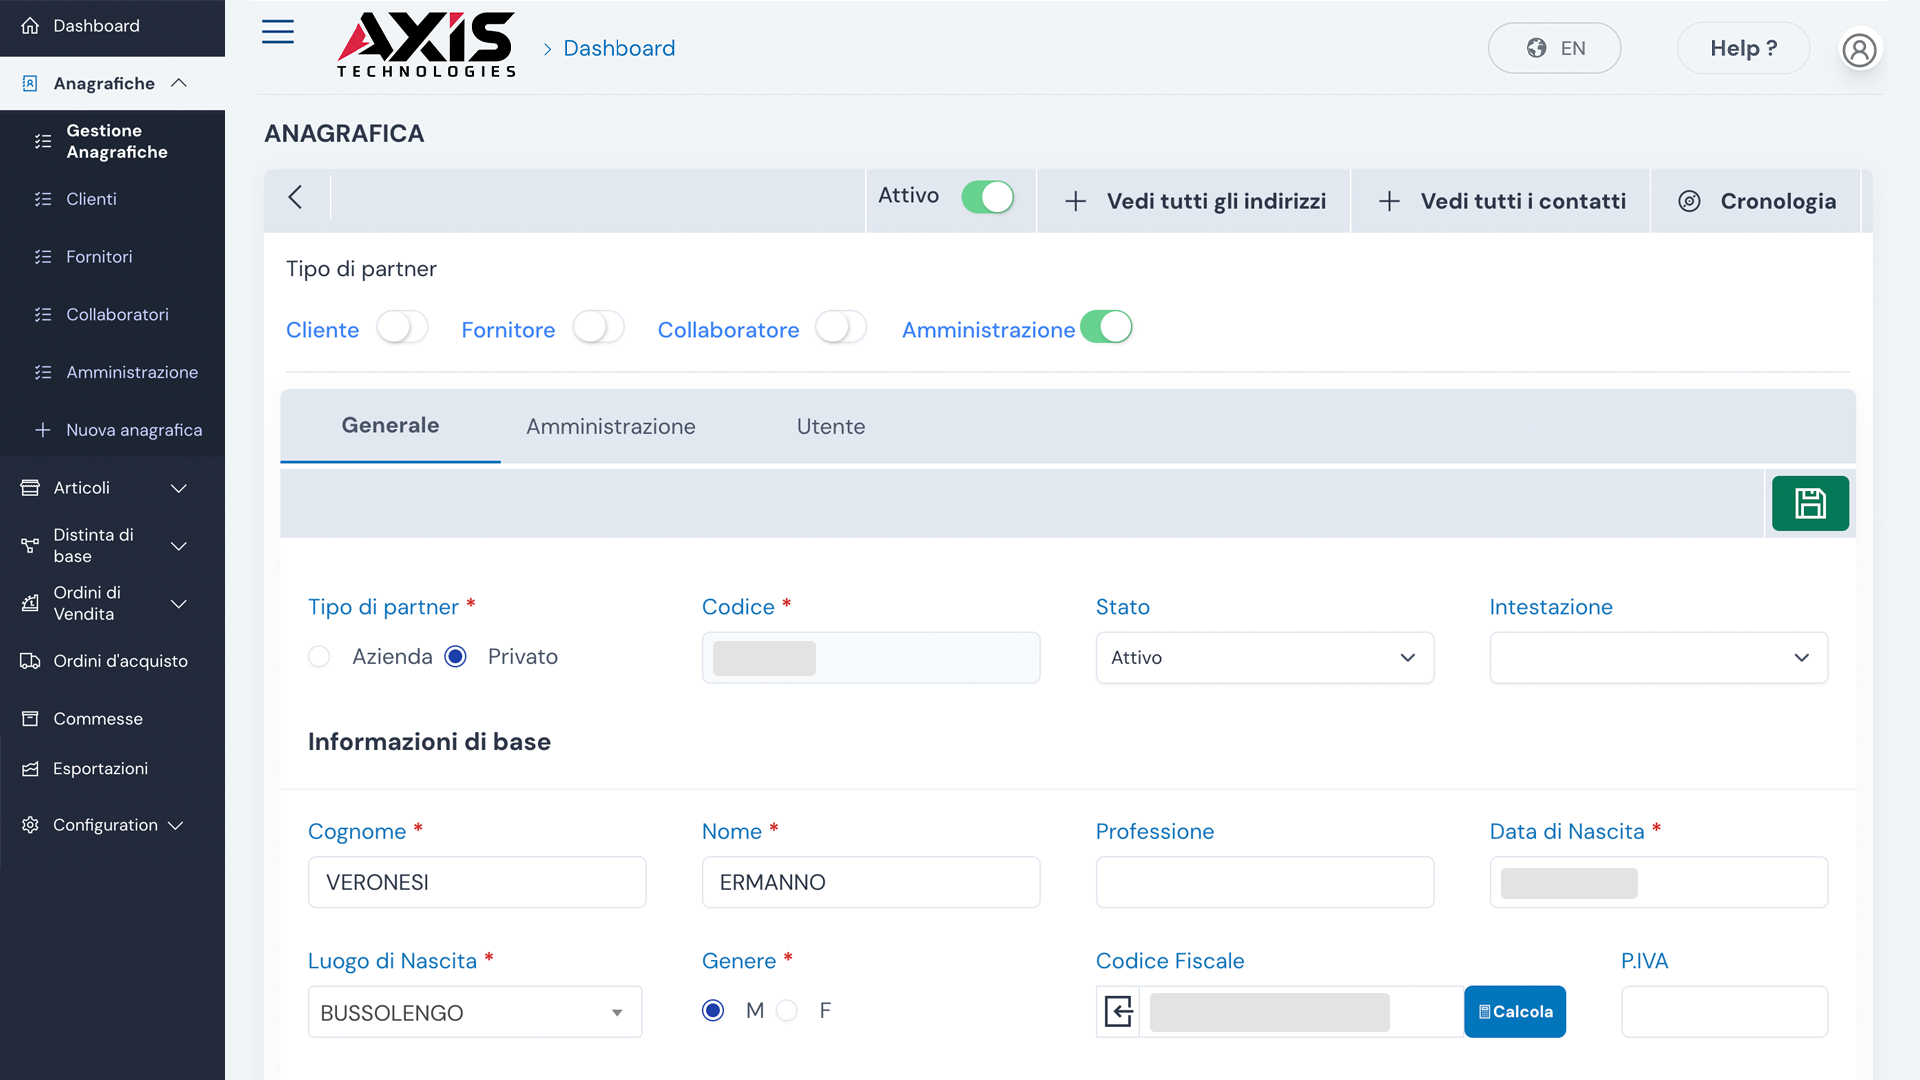Viewport: 1920px width, 1080px height.
Task: Click the back arrow icon
Action: (295, 197)
